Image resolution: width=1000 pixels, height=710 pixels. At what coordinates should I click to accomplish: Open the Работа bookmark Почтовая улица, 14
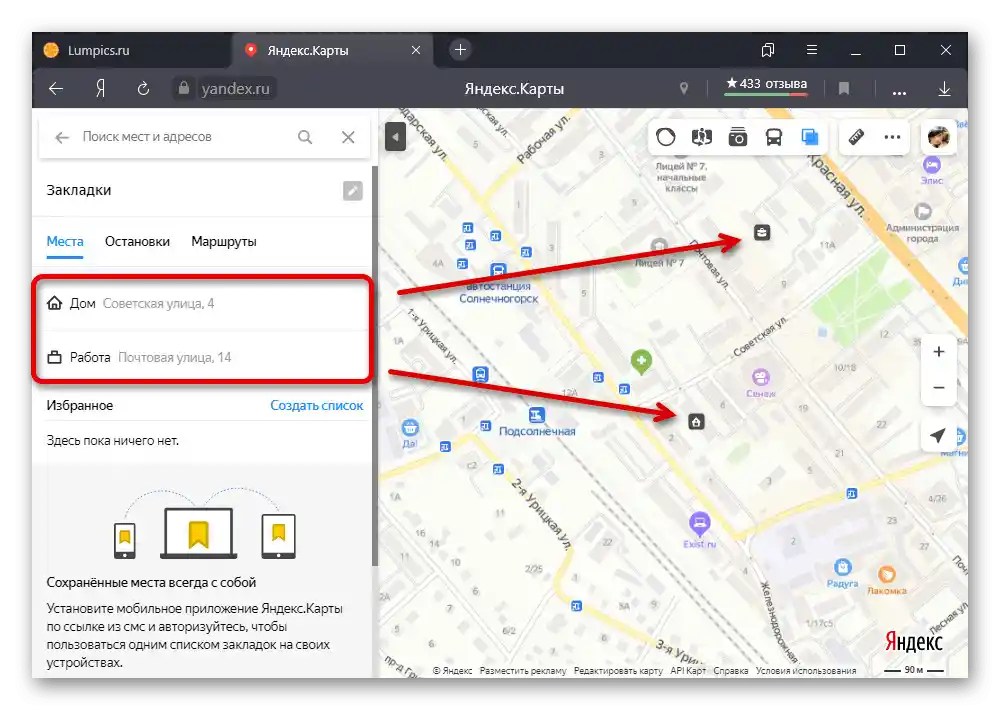[x=203, y=357]
